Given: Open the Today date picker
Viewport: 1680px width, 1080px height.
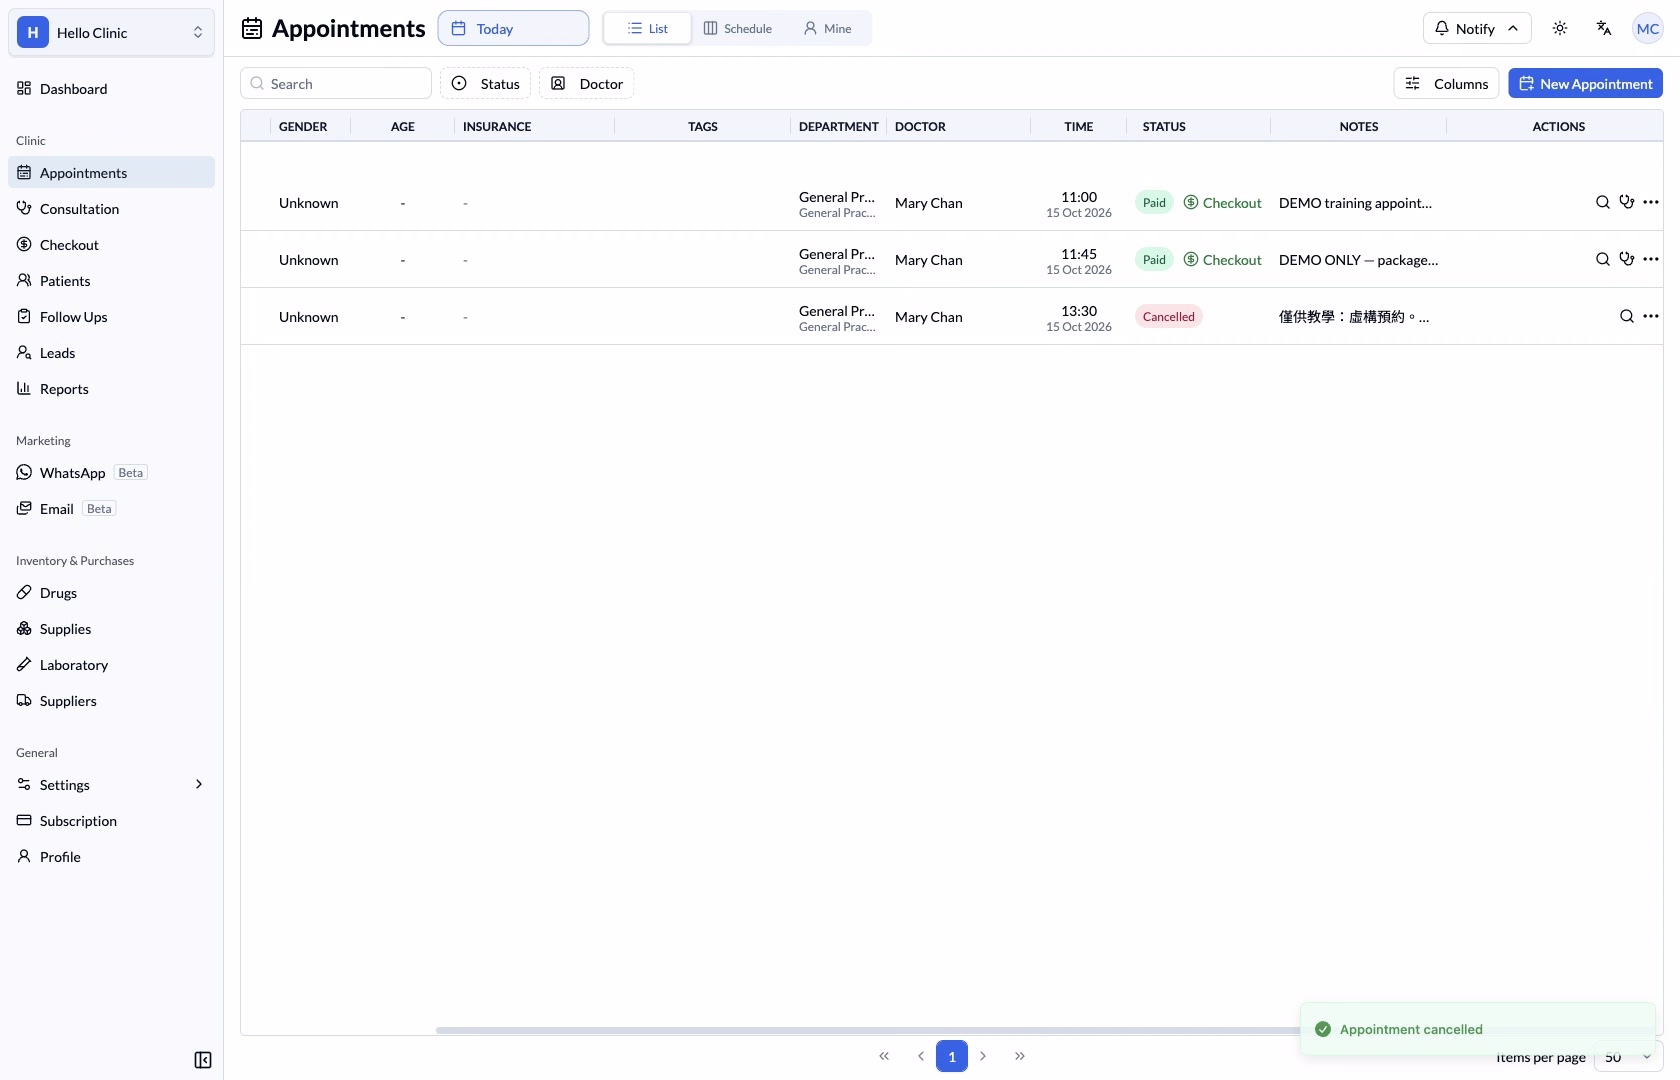Looking at the screenshot, I should pos(513,28).
